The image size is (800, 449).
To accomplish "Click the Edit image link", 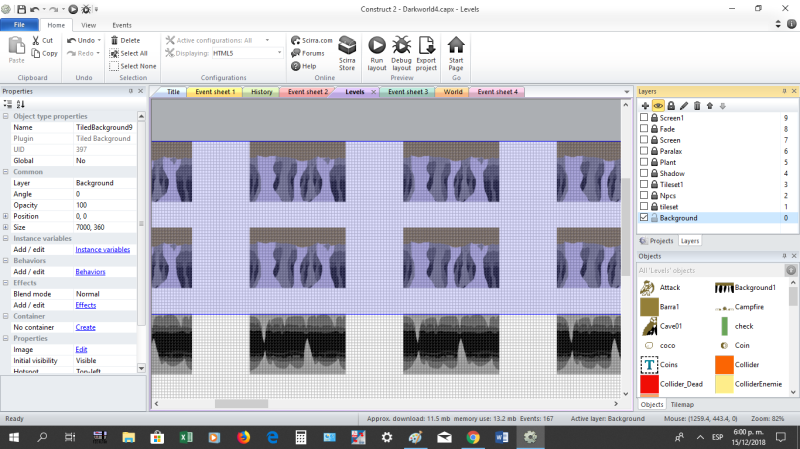I will click(x=81, y=350).
